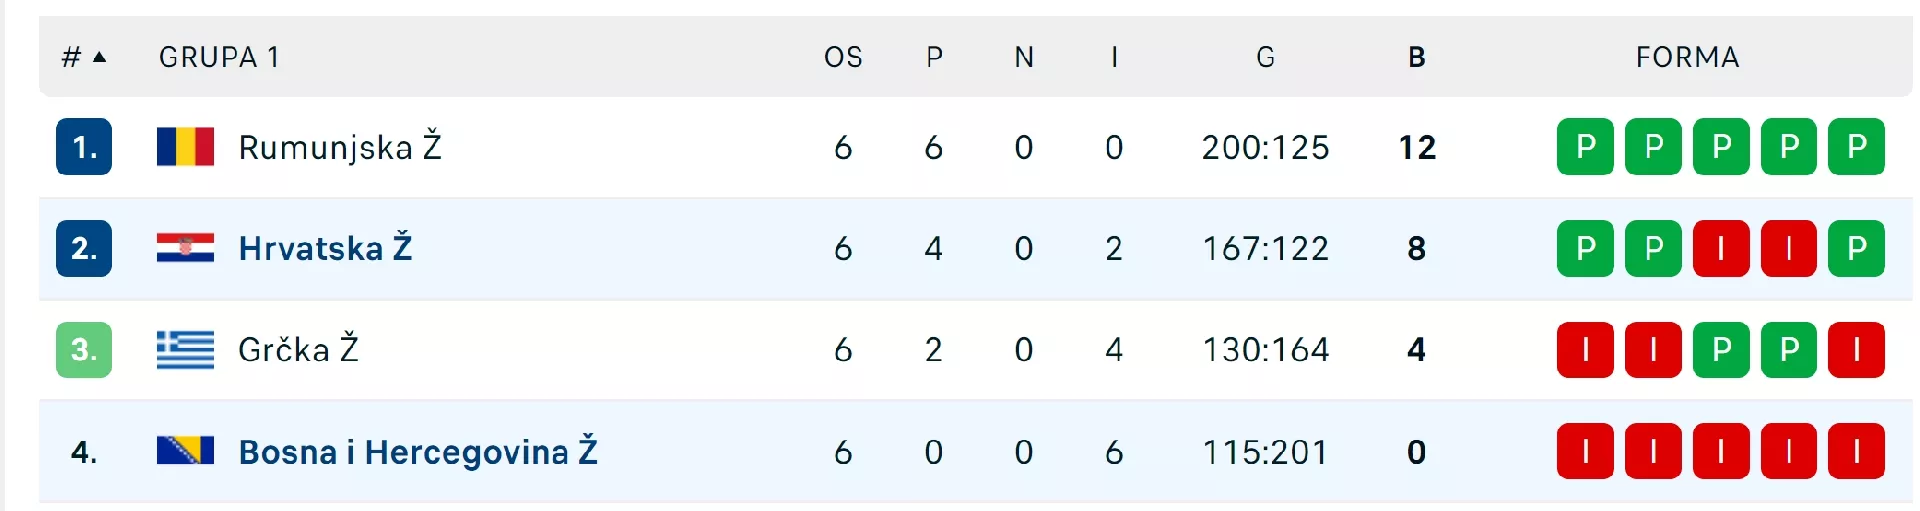This screenshot has width=1920, height=511.
Task: Click the Bosnia and Herzegovina flag icon
Action: (185, 451)
